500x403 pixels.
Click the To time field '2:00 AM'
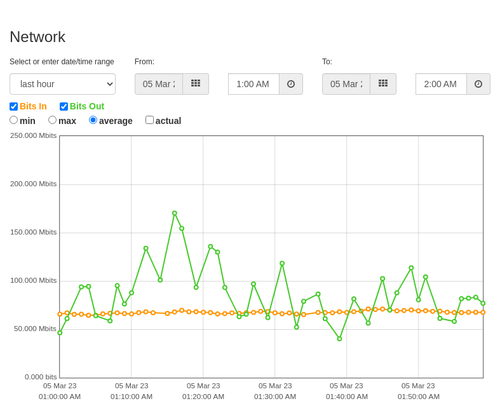click(441, 84)
